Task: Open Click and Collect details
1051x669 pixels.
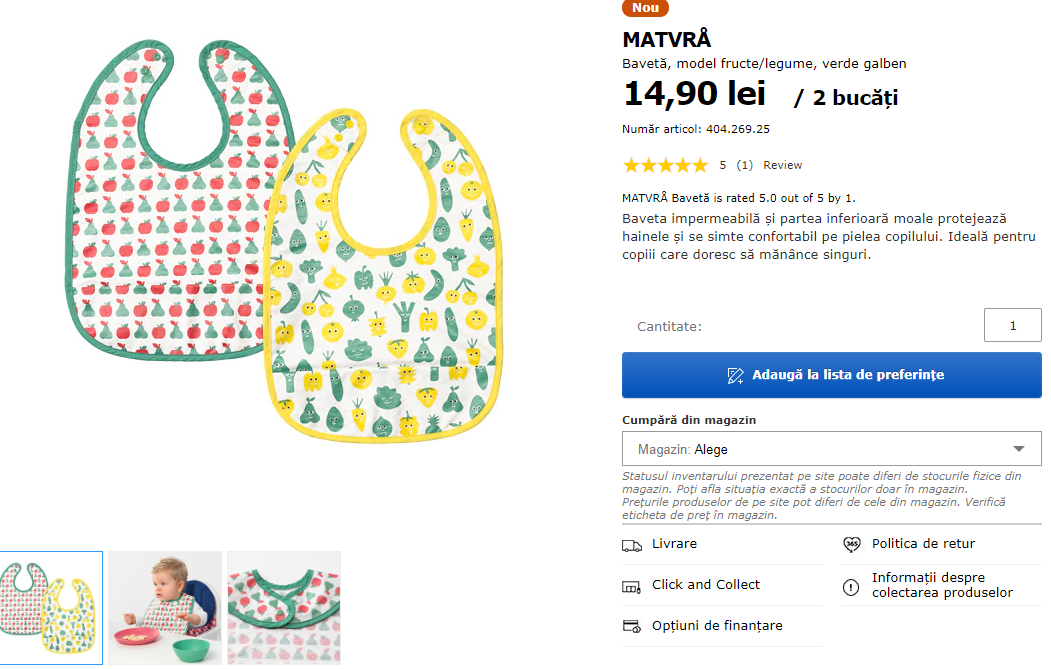Action: pyautogui.click(x=705, y=585)
